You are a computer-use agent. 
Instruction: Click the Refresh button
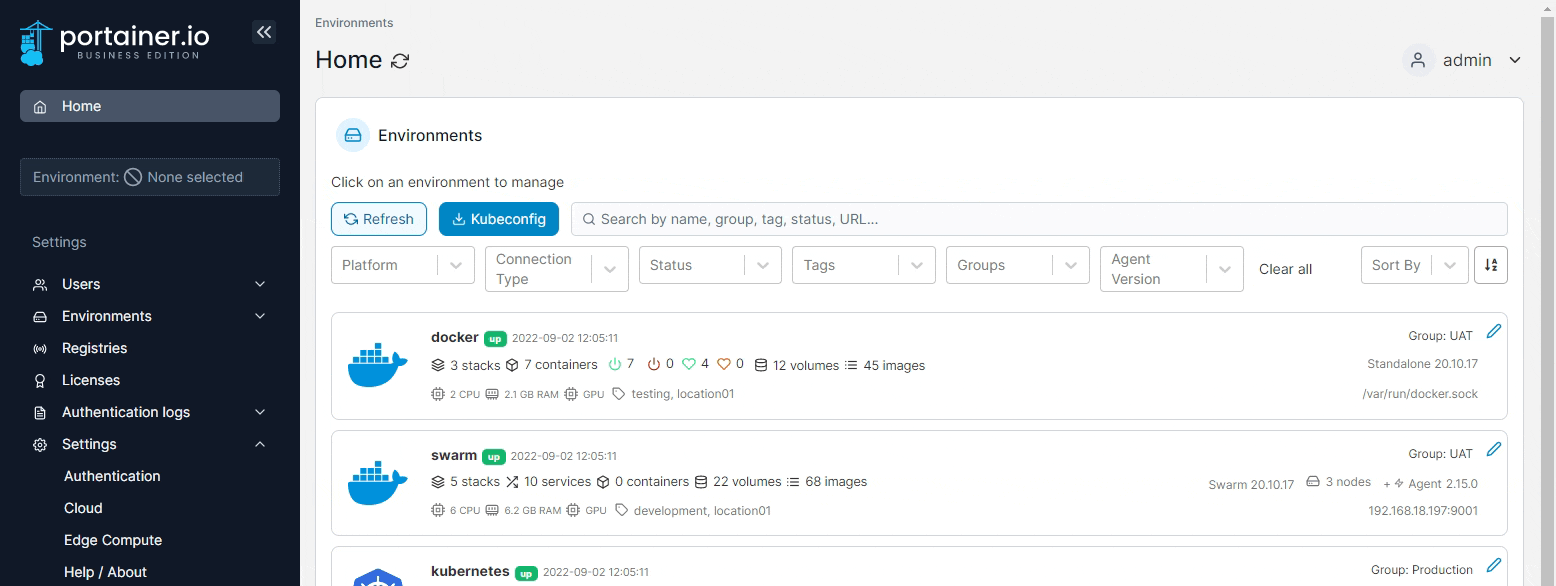379,219
